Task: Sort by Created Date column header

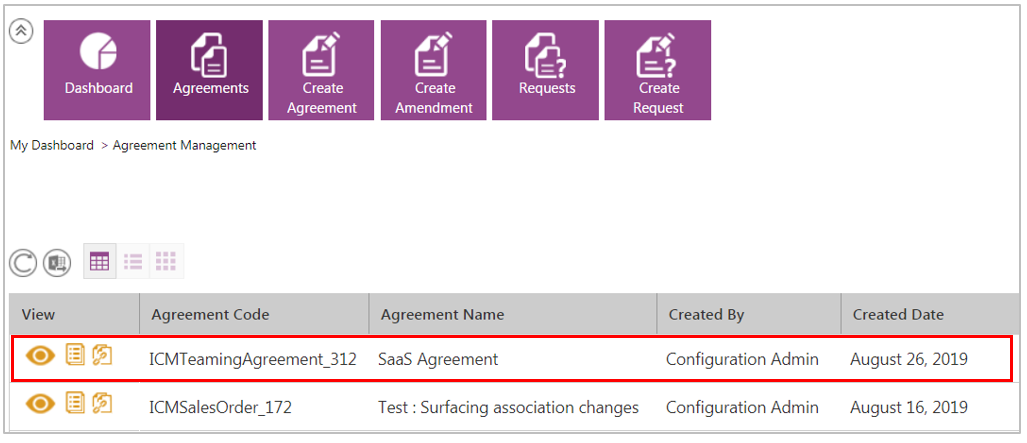Action: 898,314
